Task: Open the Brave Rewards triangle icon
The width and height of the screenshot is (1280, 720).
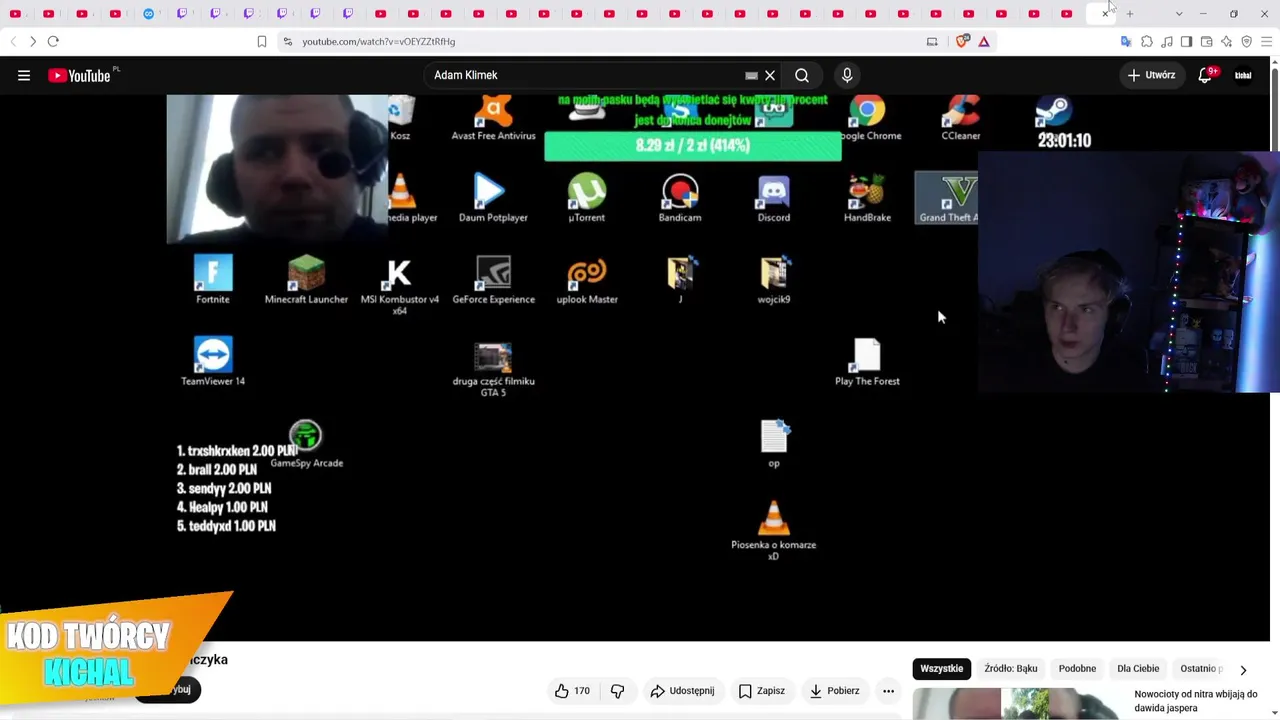Action: [x=984, y=41]
